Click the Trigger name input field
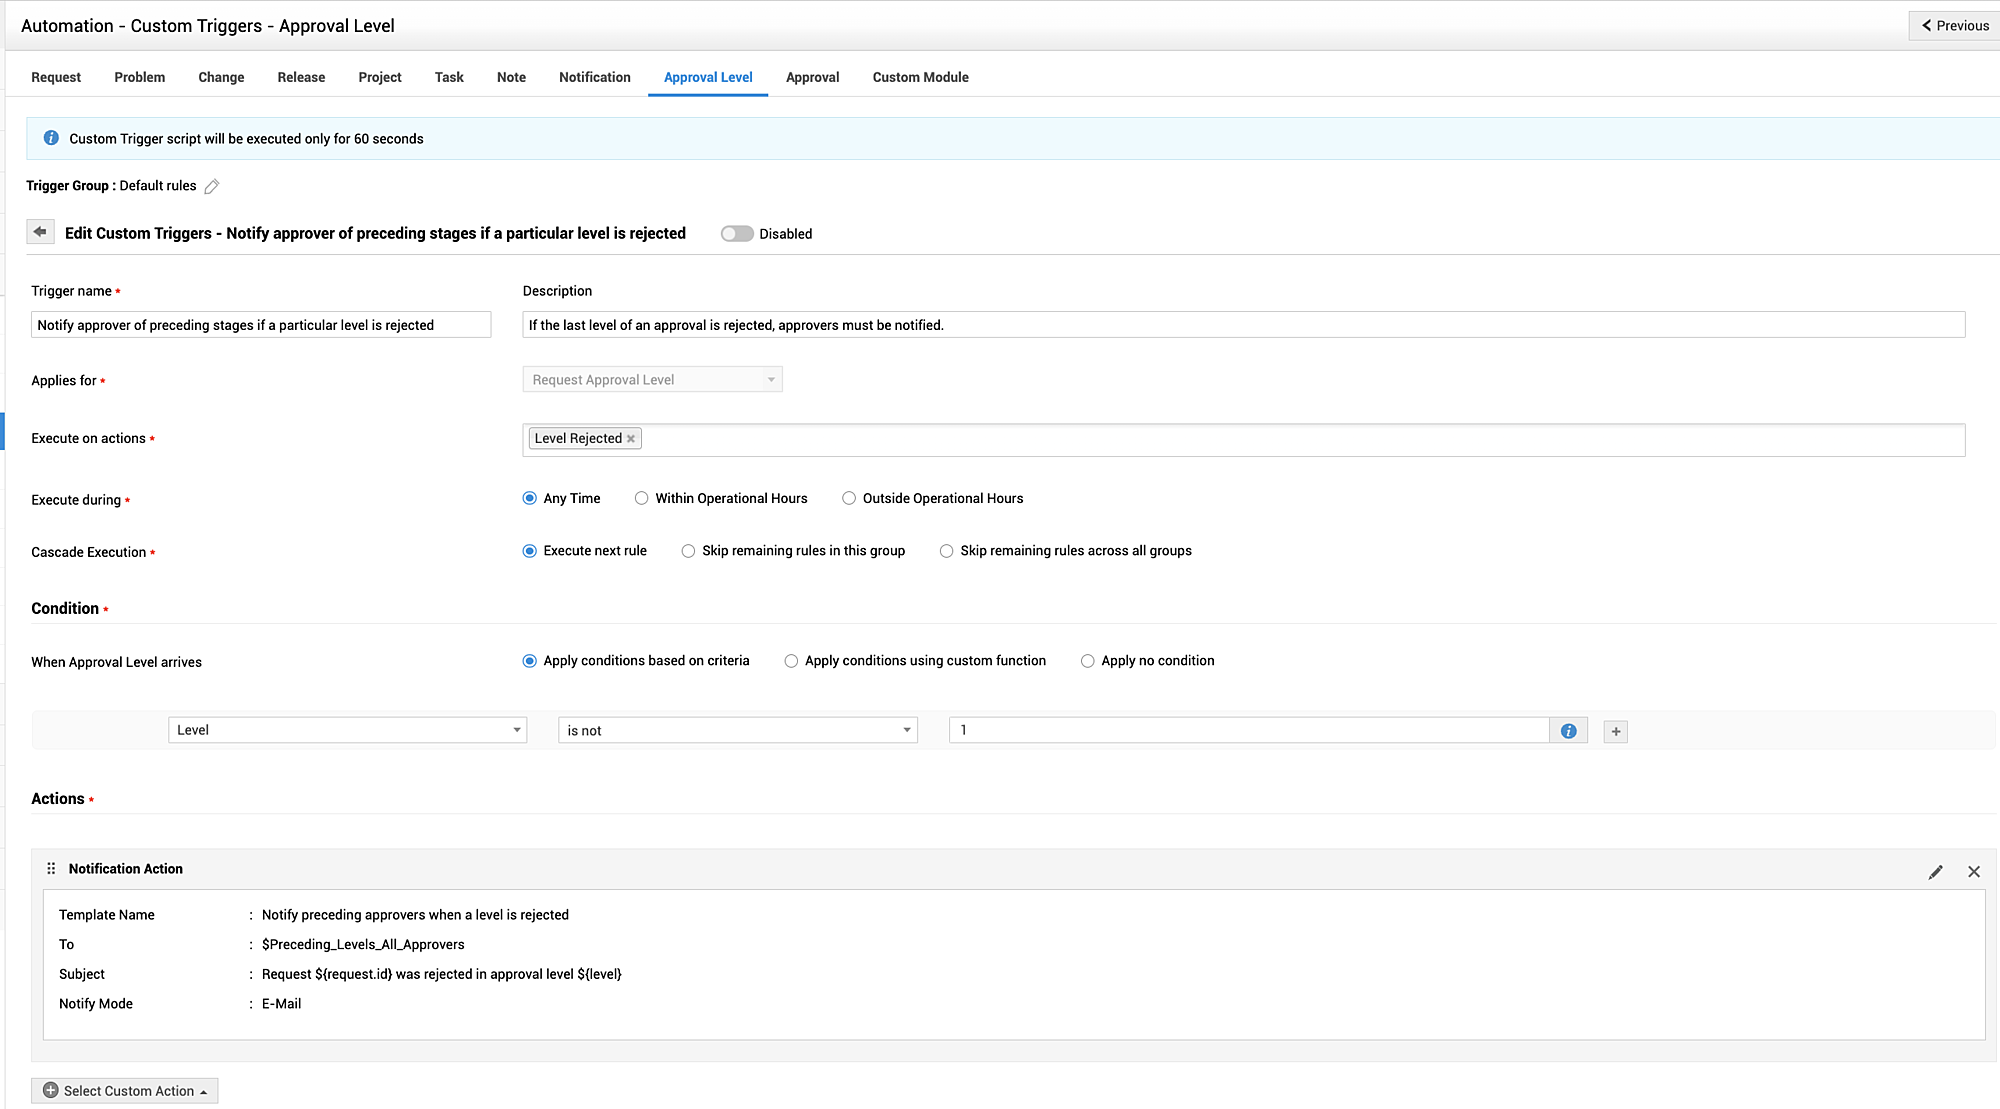2000x1109 pixels. pos(260,325)
